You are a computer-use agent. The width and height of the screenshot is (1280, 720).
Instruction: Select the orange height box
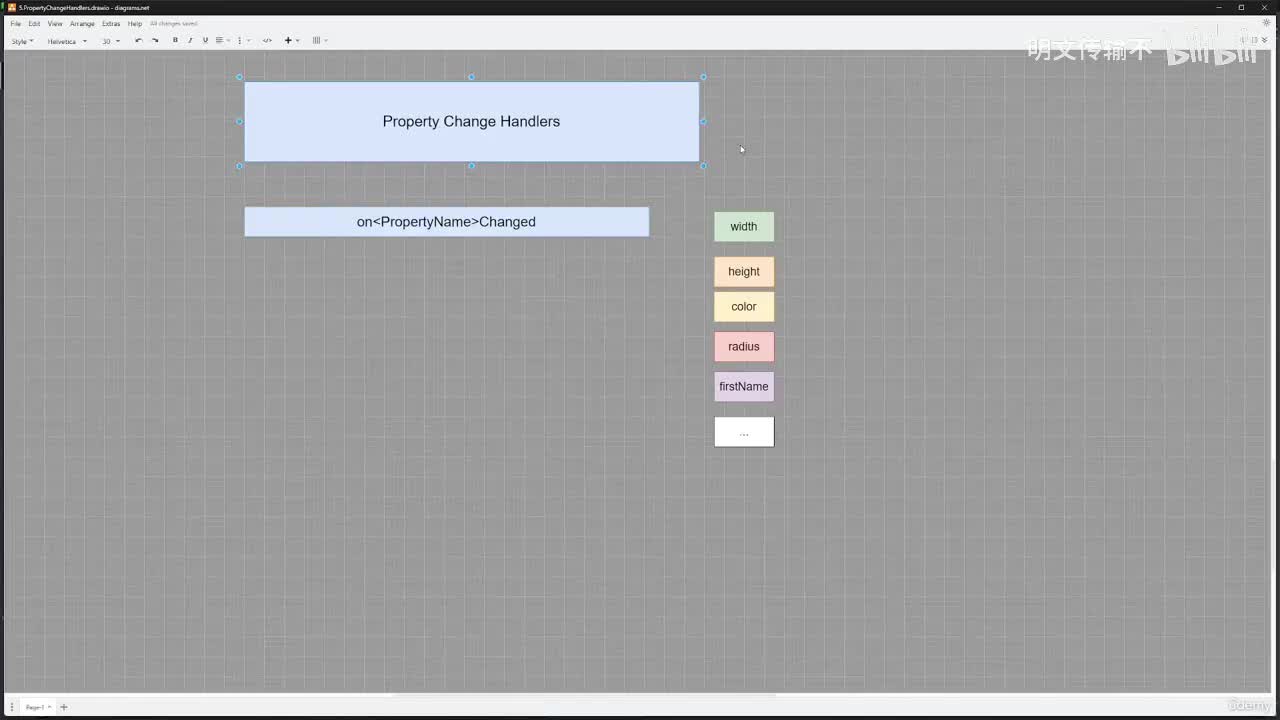pyautogui.click(x=744, y=272)
